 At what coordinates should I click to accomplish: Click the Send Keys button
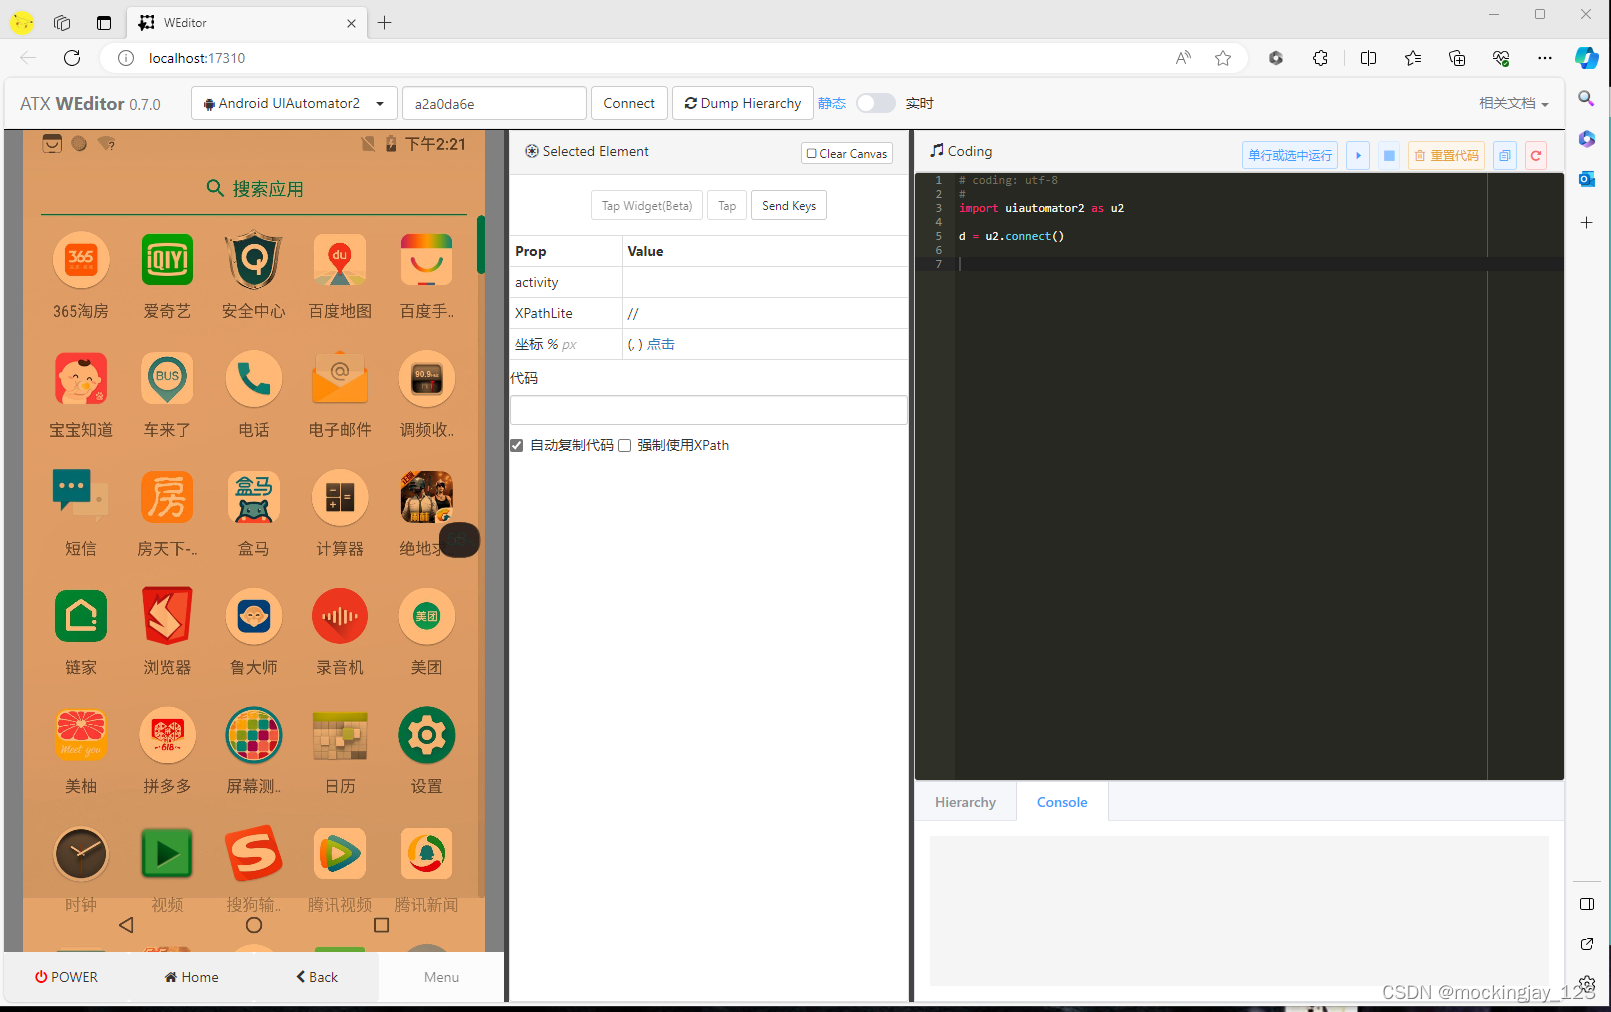[789, 206]
